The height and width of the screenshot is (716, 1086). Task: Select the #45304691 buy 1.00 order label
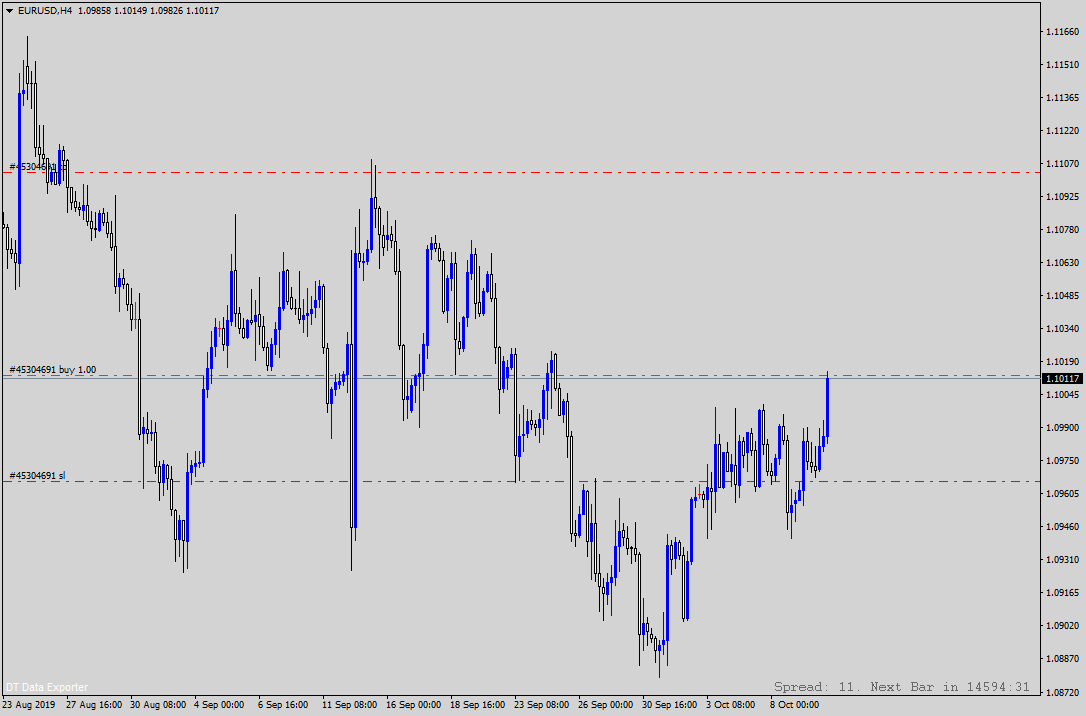click(x=53, y=370)
